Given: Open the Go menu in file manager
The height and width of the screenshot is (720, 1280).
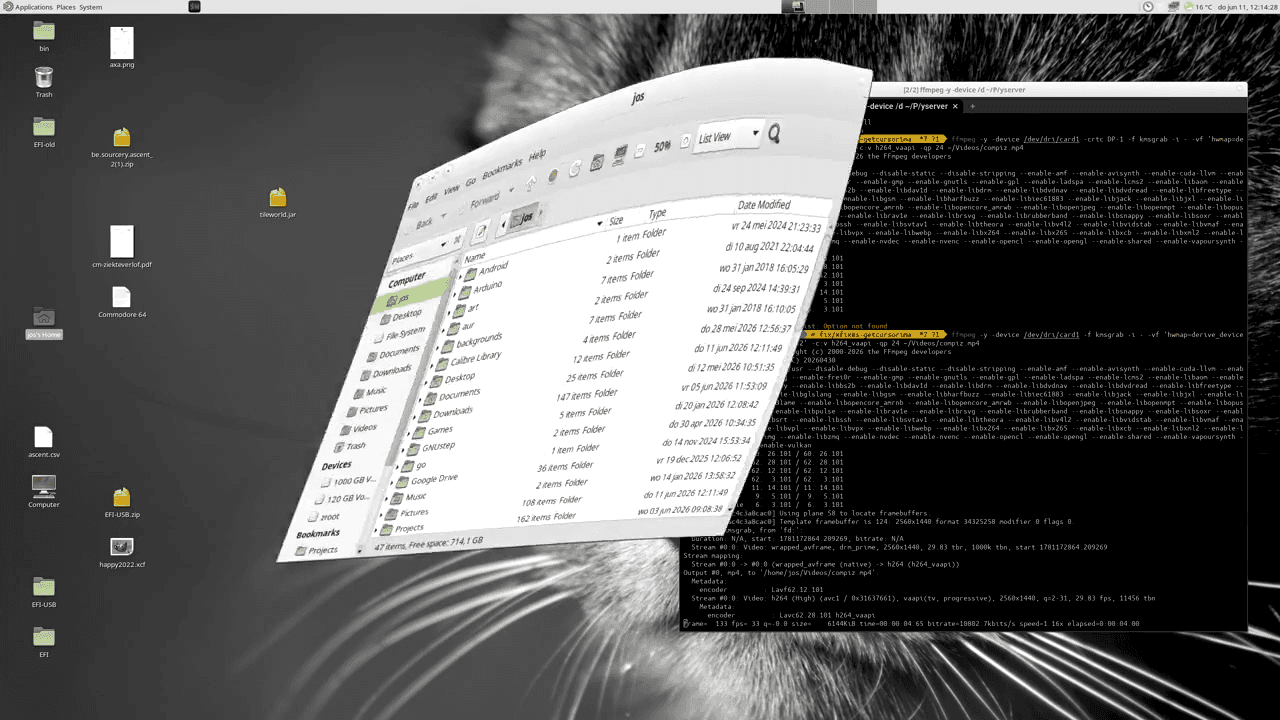Looking at the screenshot, I should tap(470, 182).
